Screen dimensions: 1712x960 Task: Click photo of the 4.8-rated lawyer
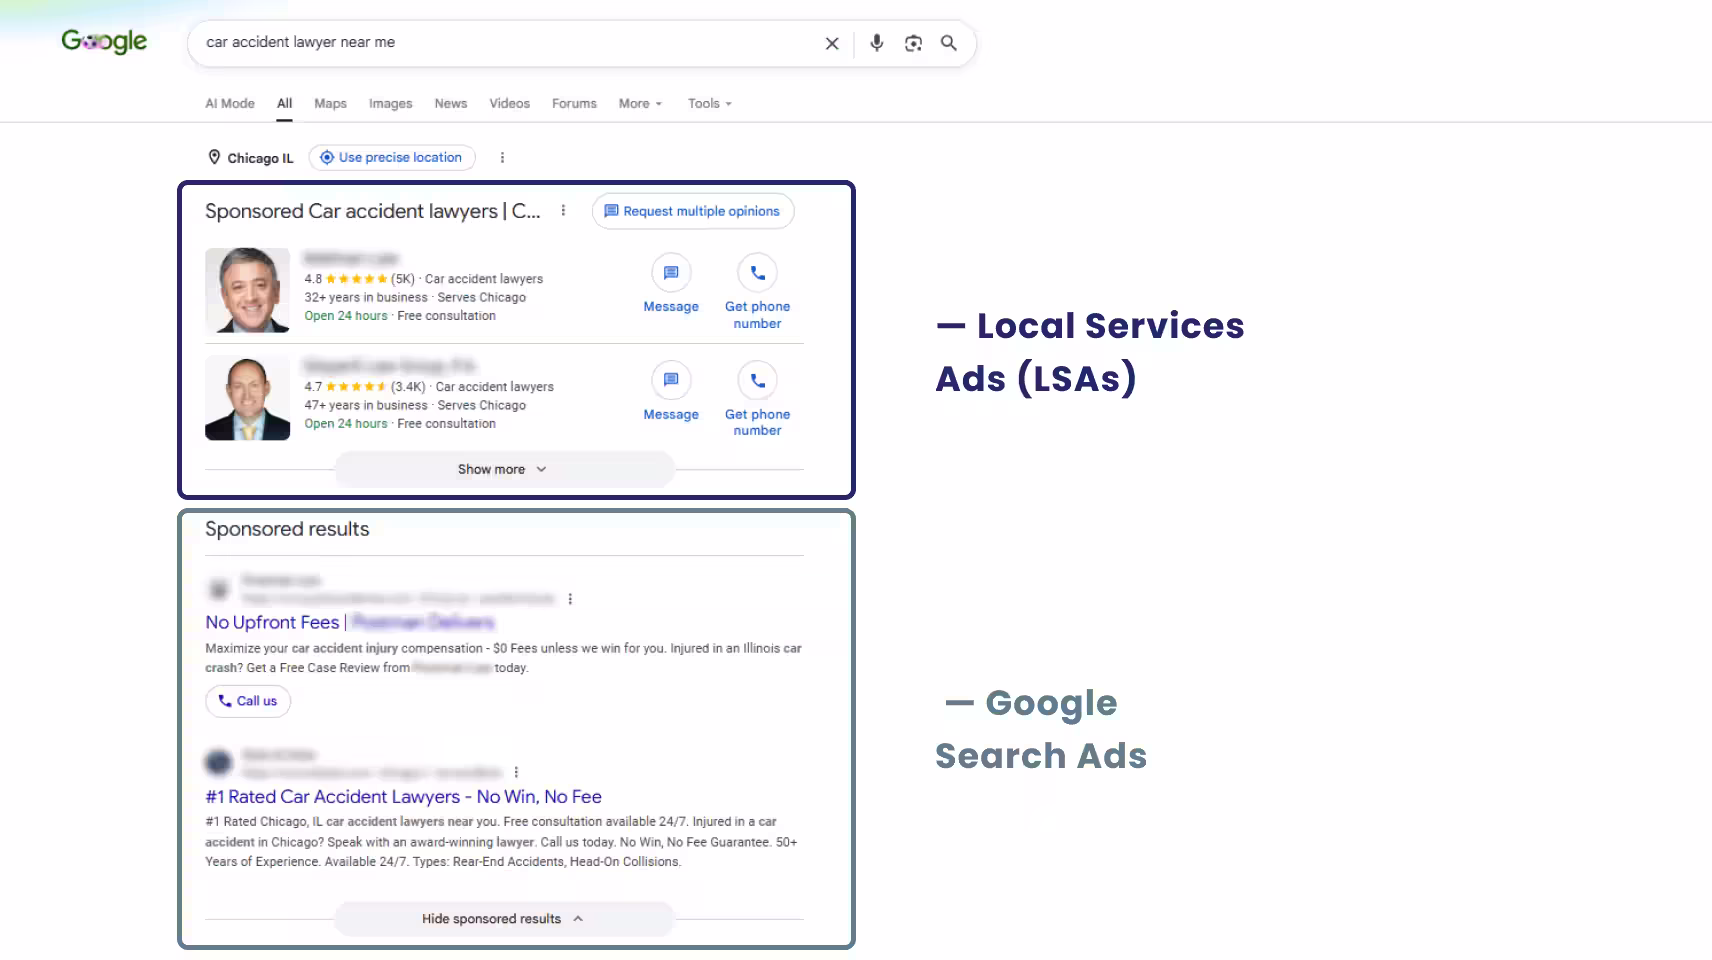[248, 290]
